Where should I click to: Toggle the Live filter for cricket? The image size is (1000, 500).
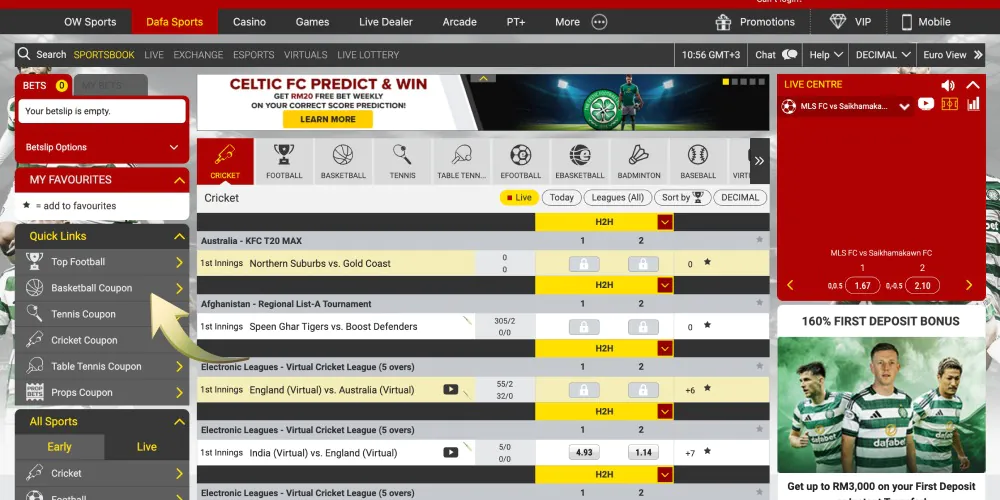click(x=519, y=198)
